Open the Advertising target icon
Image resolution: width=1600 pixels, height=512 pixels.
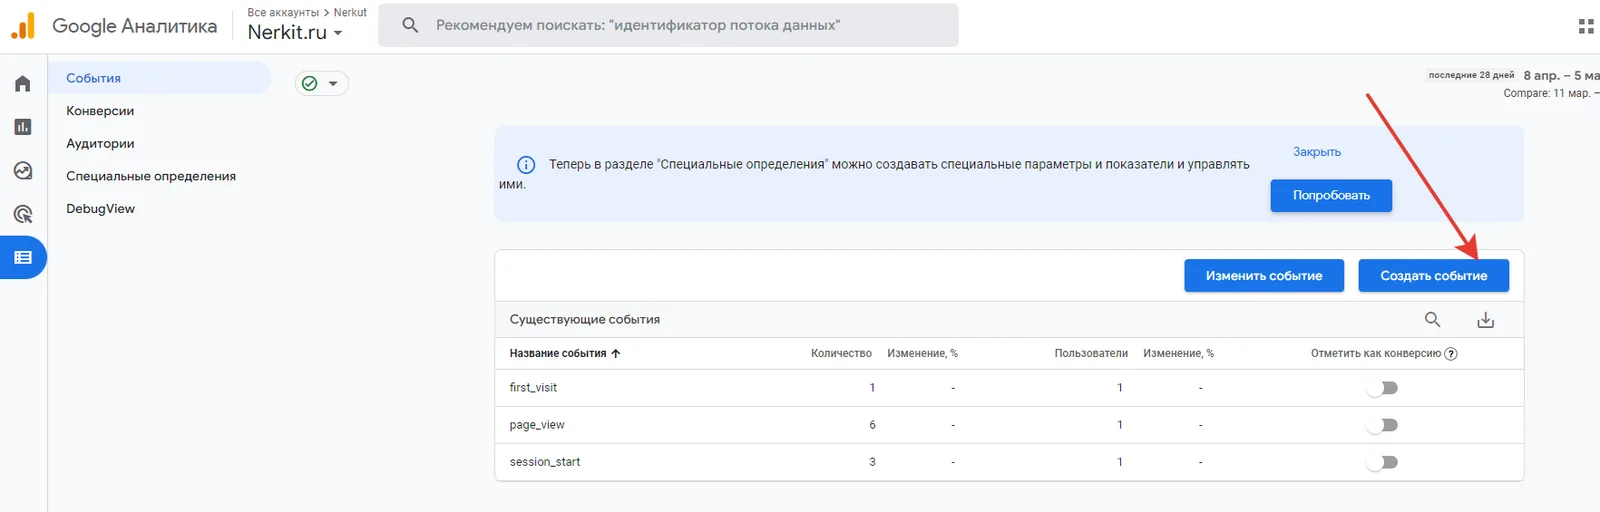click(x=23, y=214)
